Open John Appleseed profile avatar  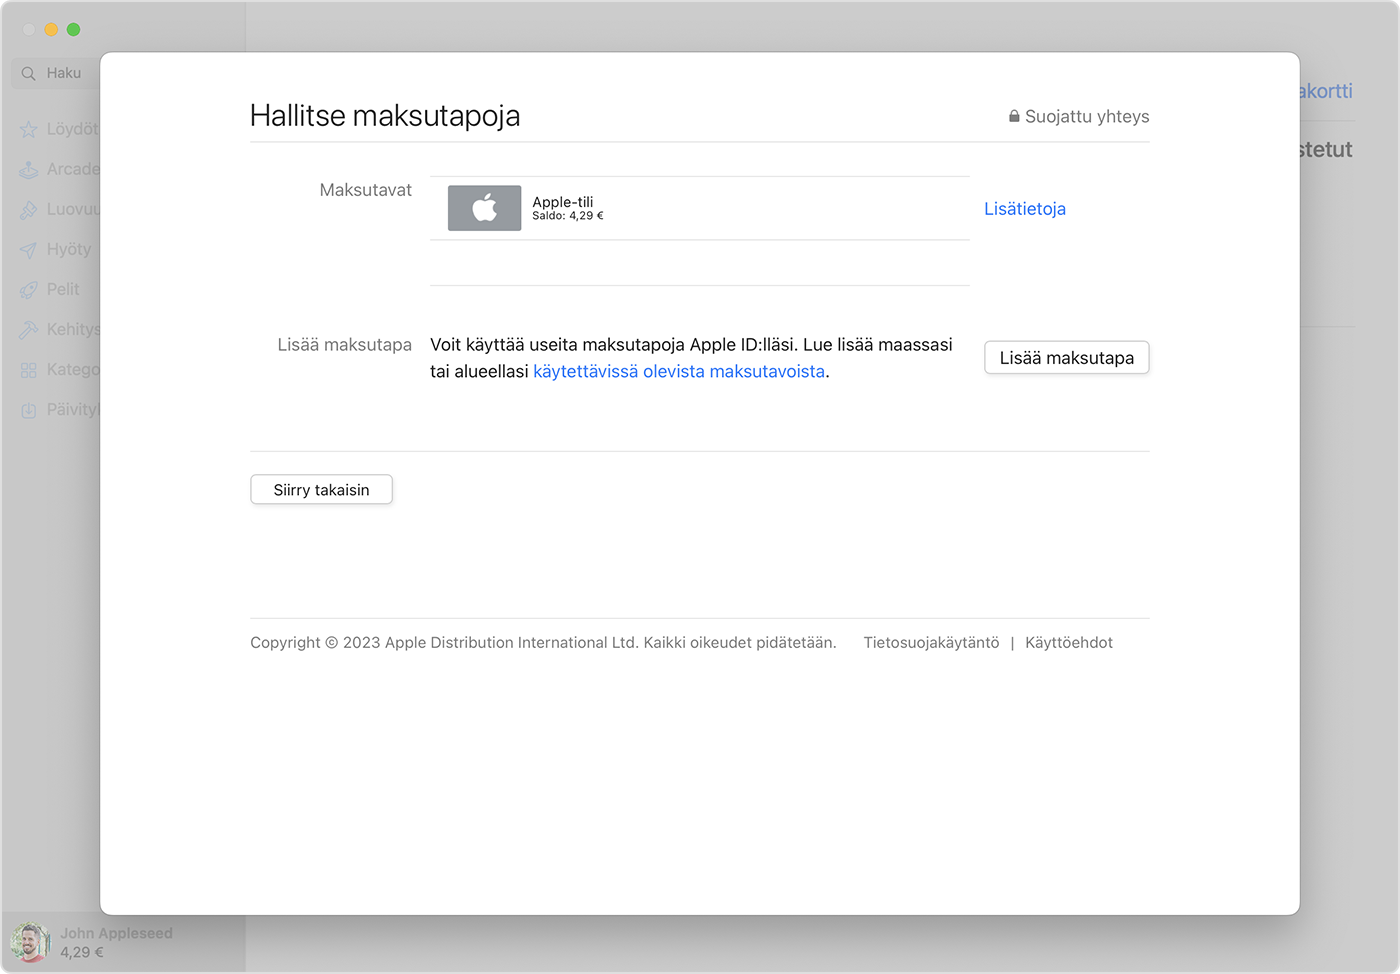point(30,942)
